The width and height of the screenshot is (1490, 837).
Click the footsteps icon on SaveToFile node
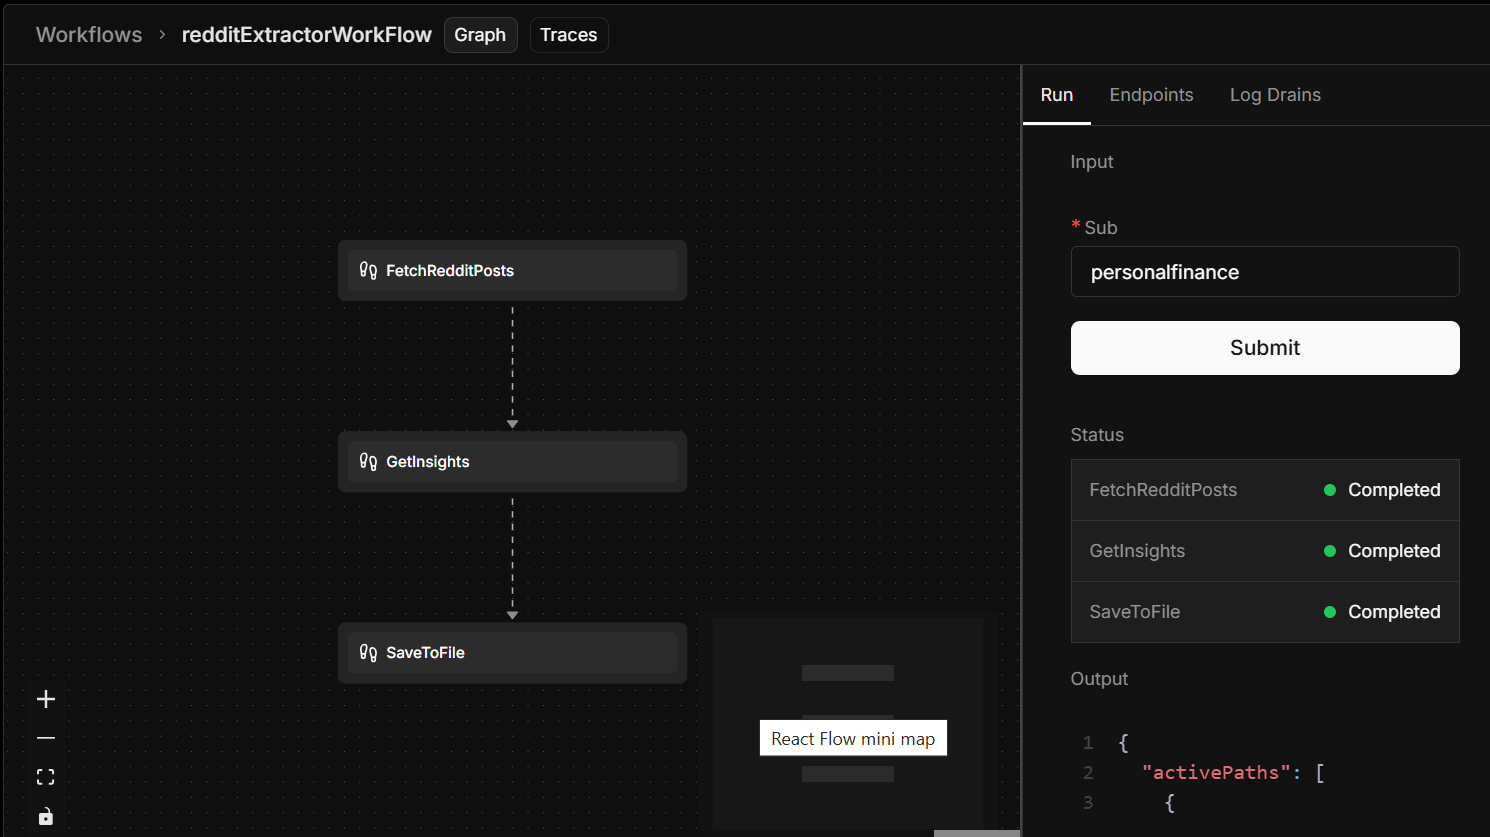point(366,652)
